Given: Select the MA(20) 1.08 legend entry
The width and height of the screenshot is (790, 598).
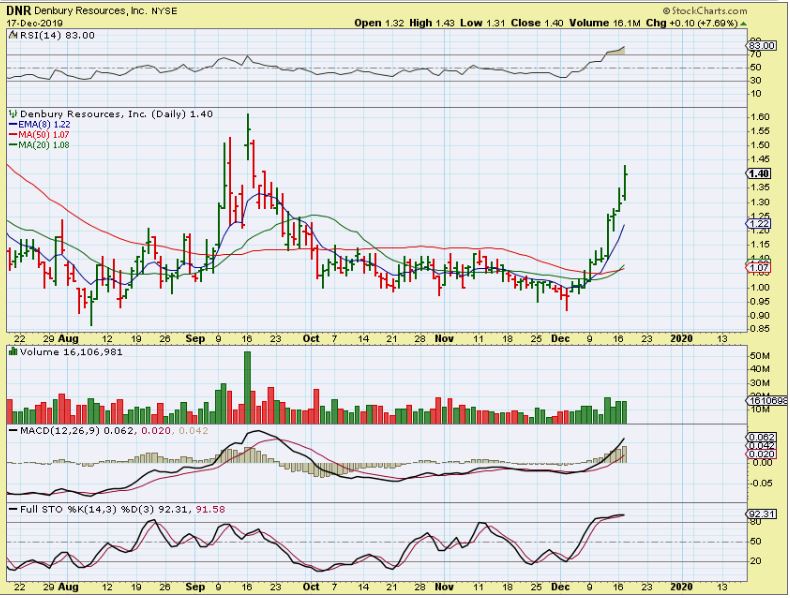Looking at the screenshot, I should [x=39, y=145].
